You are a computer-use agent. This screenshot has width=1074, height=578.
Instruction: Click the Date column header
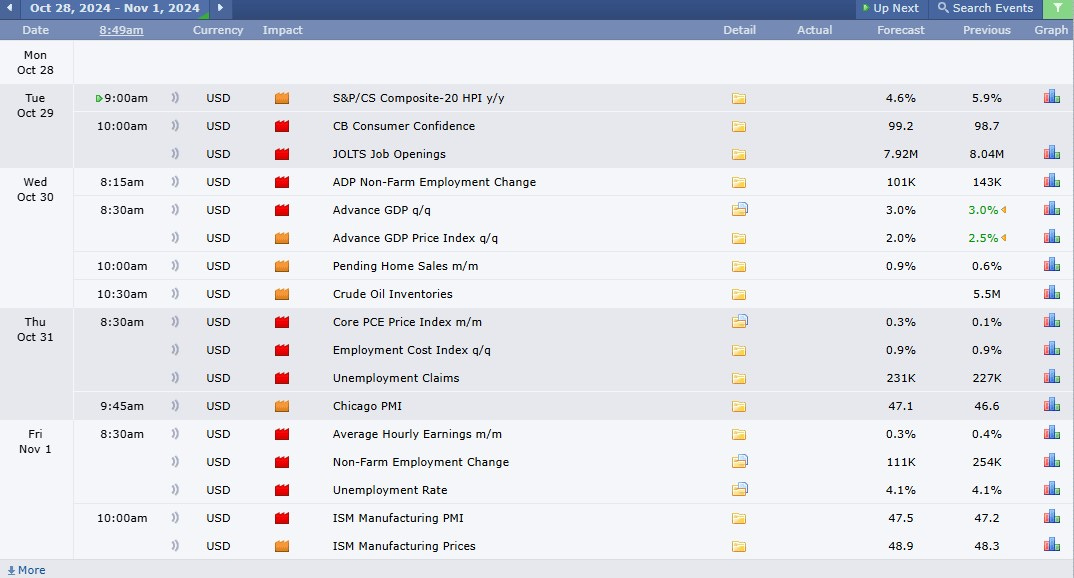pos(36,30)
